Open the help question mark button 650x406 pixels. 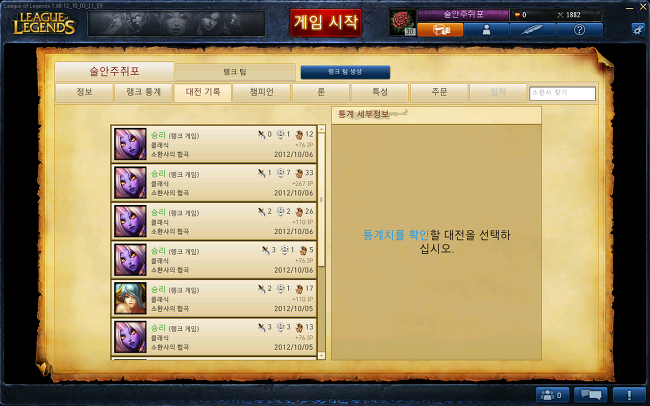pos(580,29)
